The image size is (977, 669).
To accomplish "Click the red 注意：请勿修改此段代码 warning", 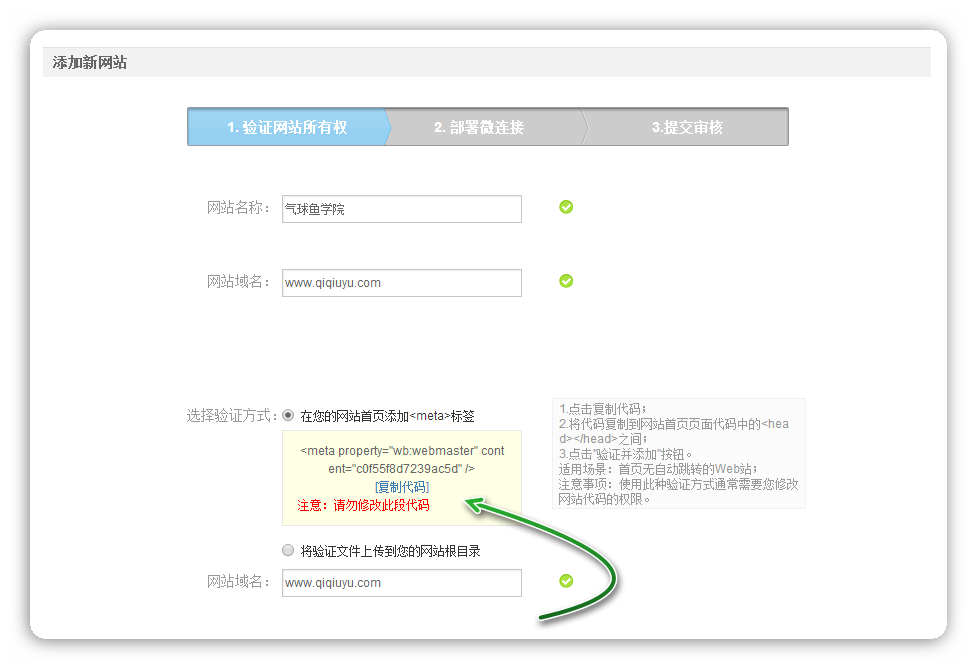I will tap(363, 506).
